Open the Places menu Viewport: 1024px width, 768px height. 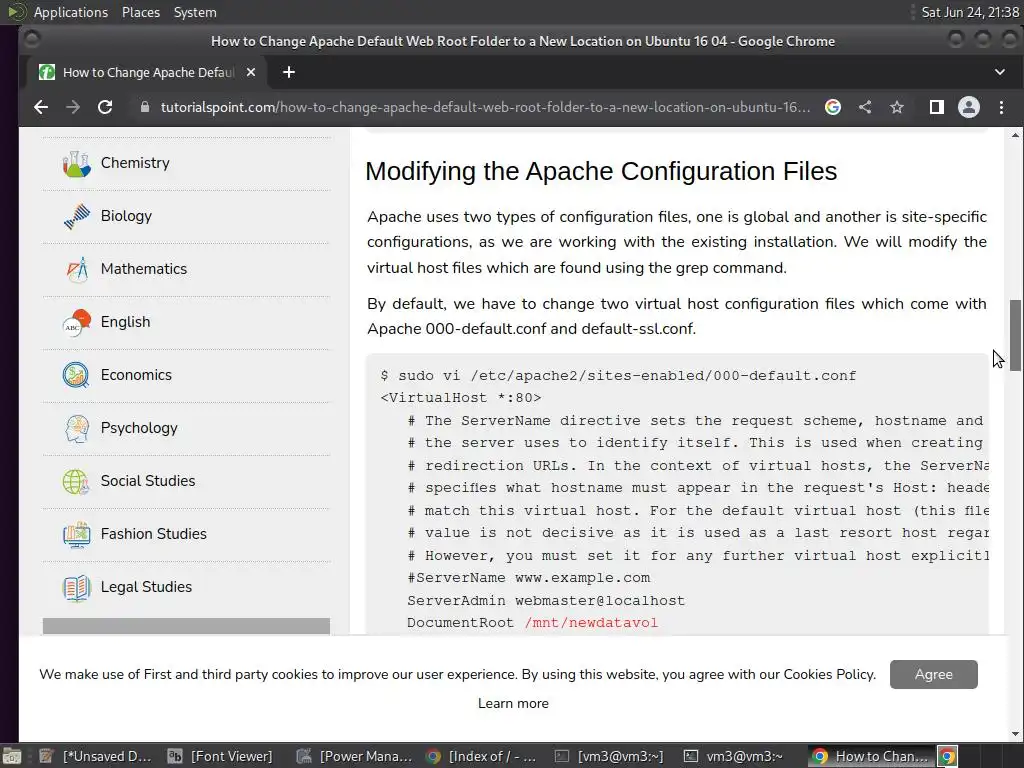[x=141, y=12]
